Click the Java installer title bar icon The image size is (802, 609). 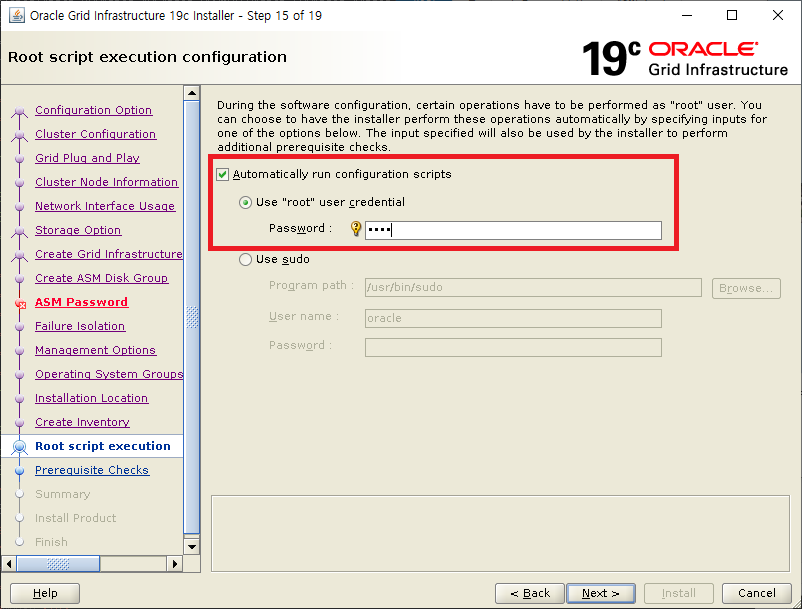point(17,15)
